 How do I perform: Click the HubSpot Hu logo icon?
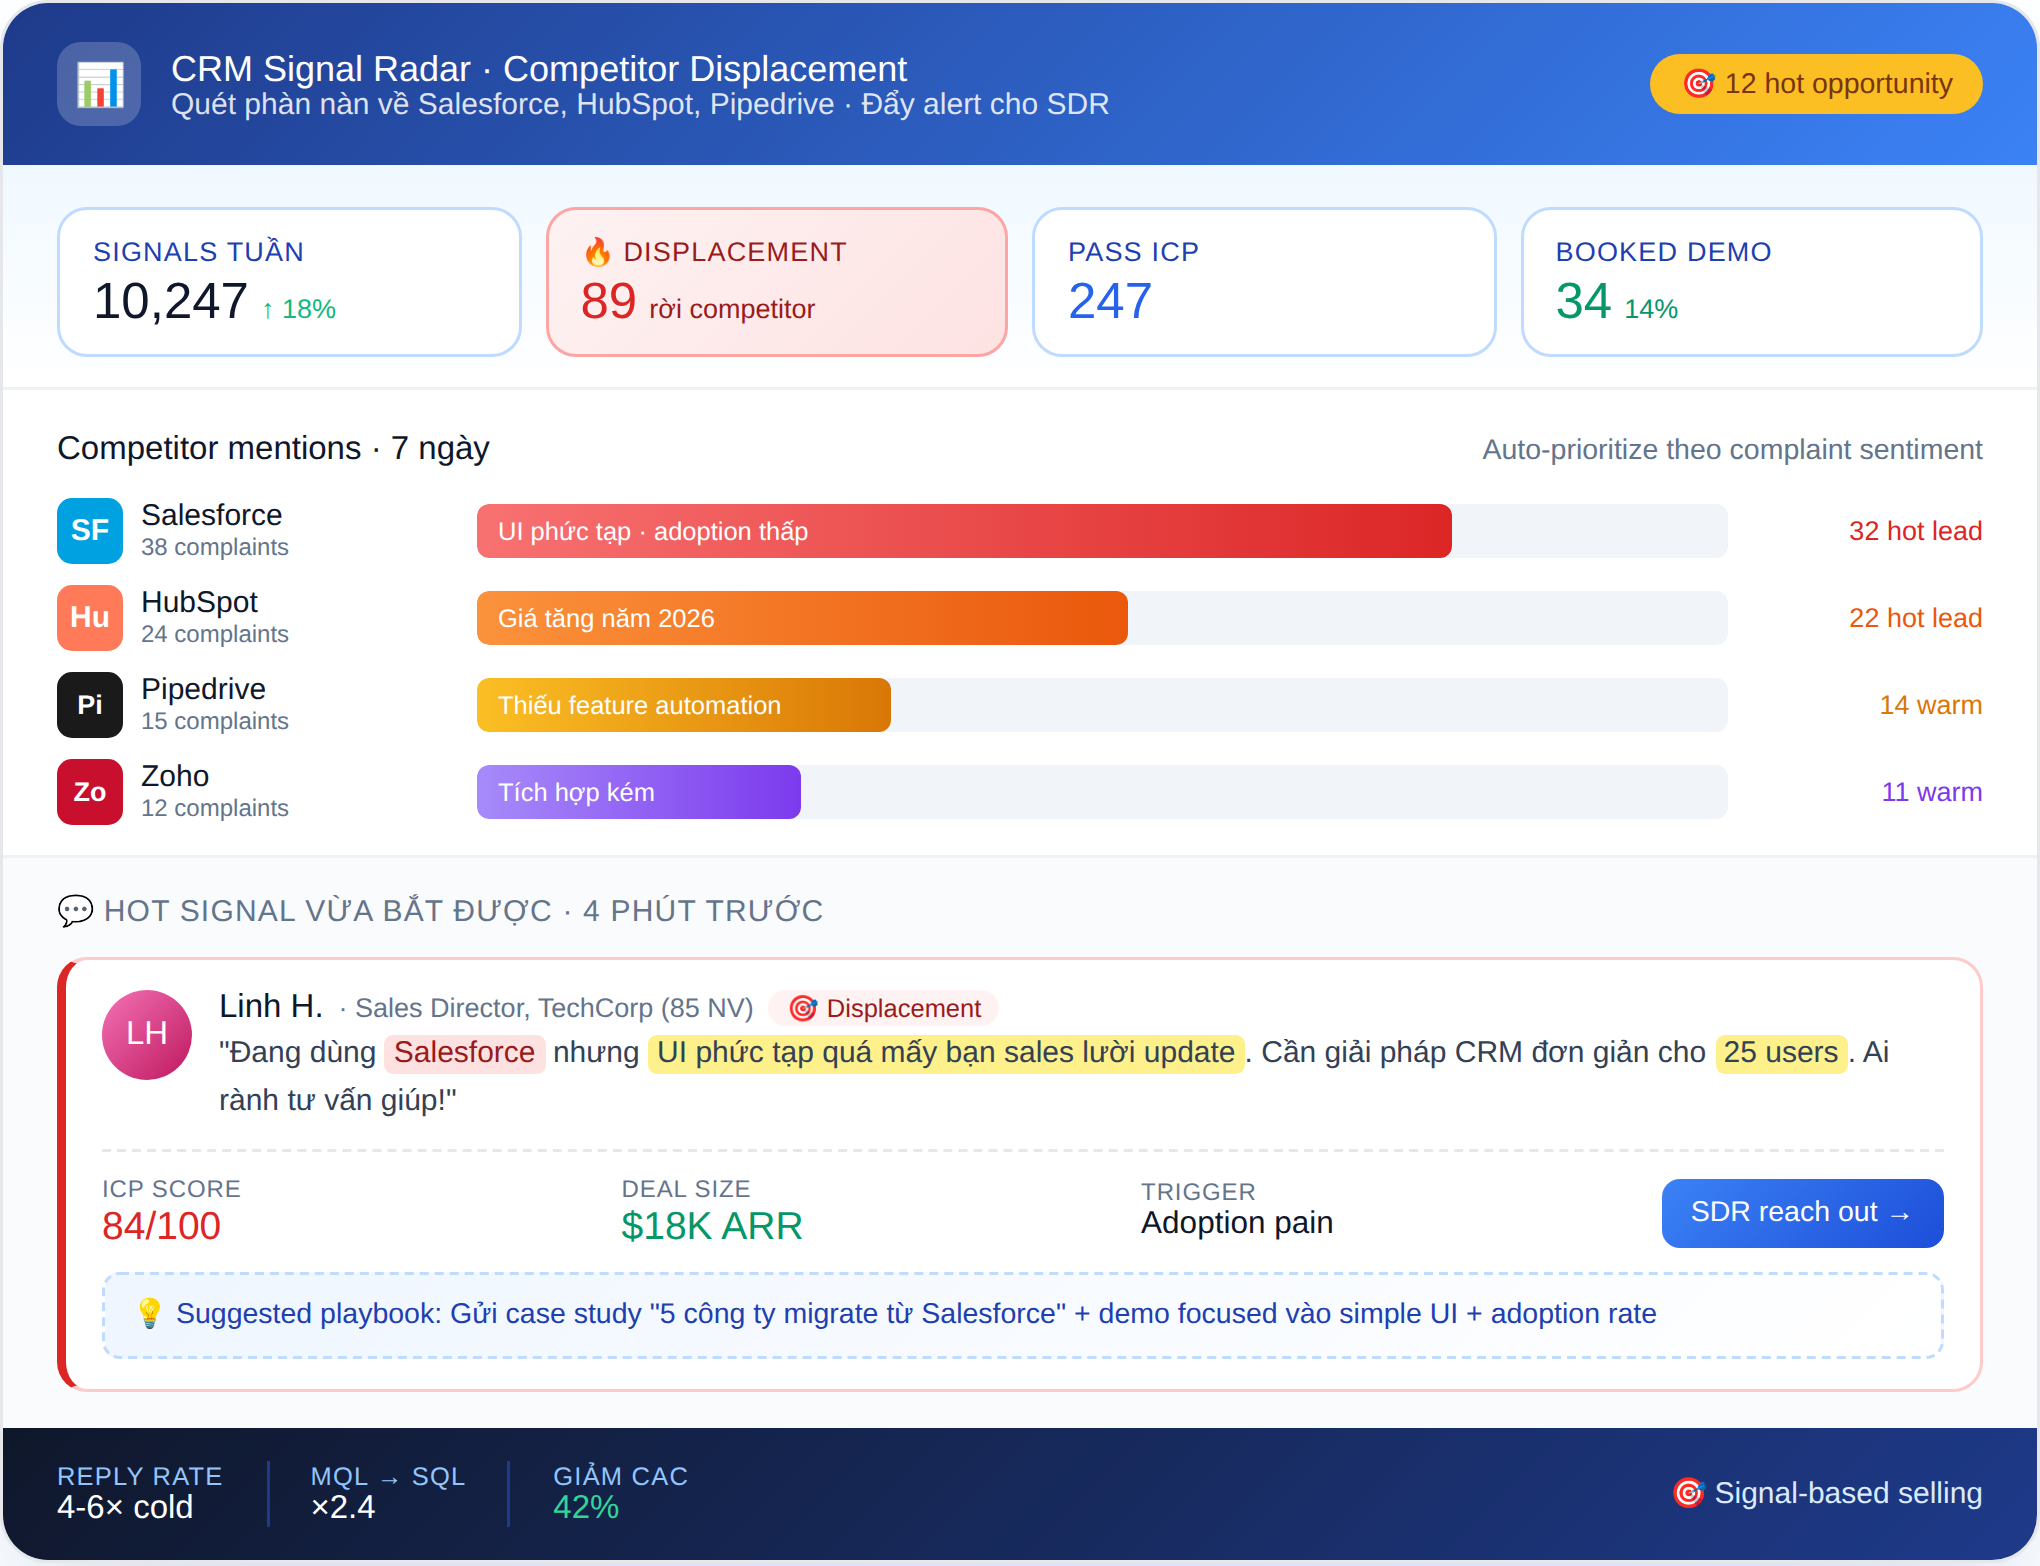90,618
